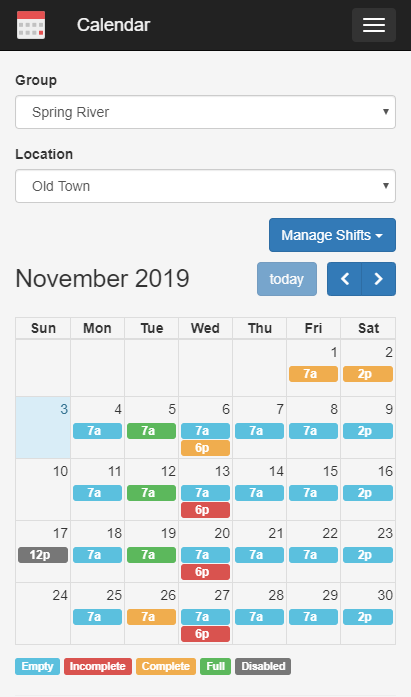The image size is (411, 697).
Task: Select the highlighted day cell November 3
Action: [x=43, y=428]
